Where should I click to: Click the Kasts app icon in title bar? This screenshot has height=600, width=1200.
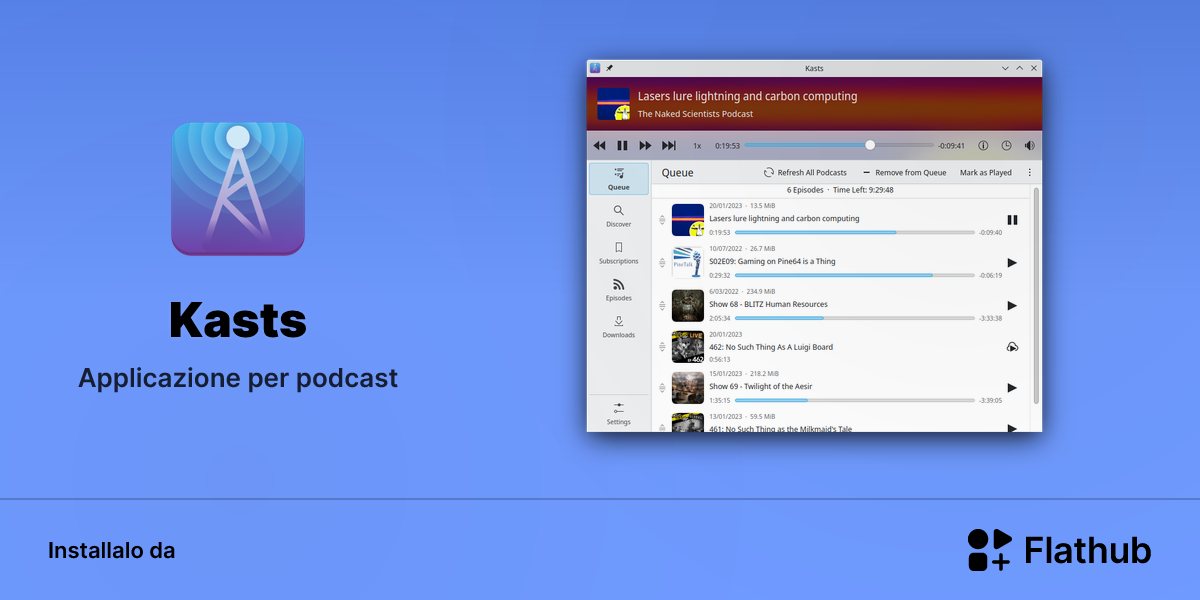[595, 68]
